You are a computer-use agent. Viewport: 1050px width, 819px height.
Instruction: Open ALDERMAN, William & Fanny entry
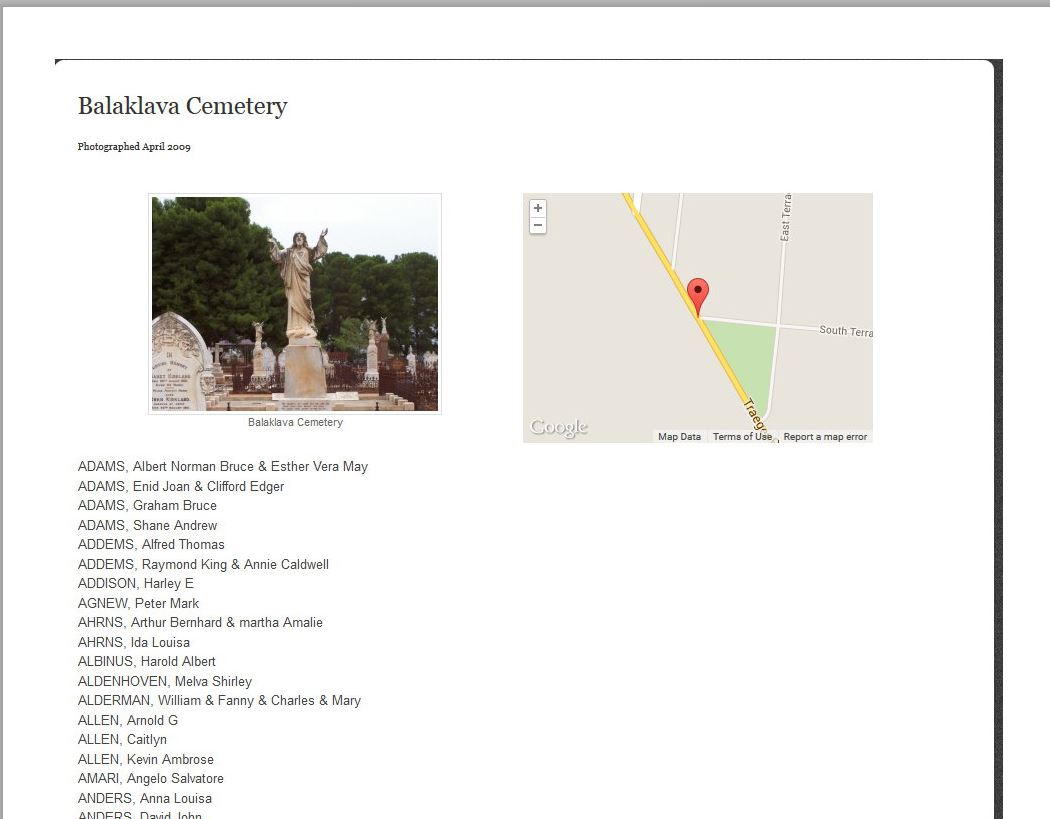pyautogui.click(x=219, y=700)
